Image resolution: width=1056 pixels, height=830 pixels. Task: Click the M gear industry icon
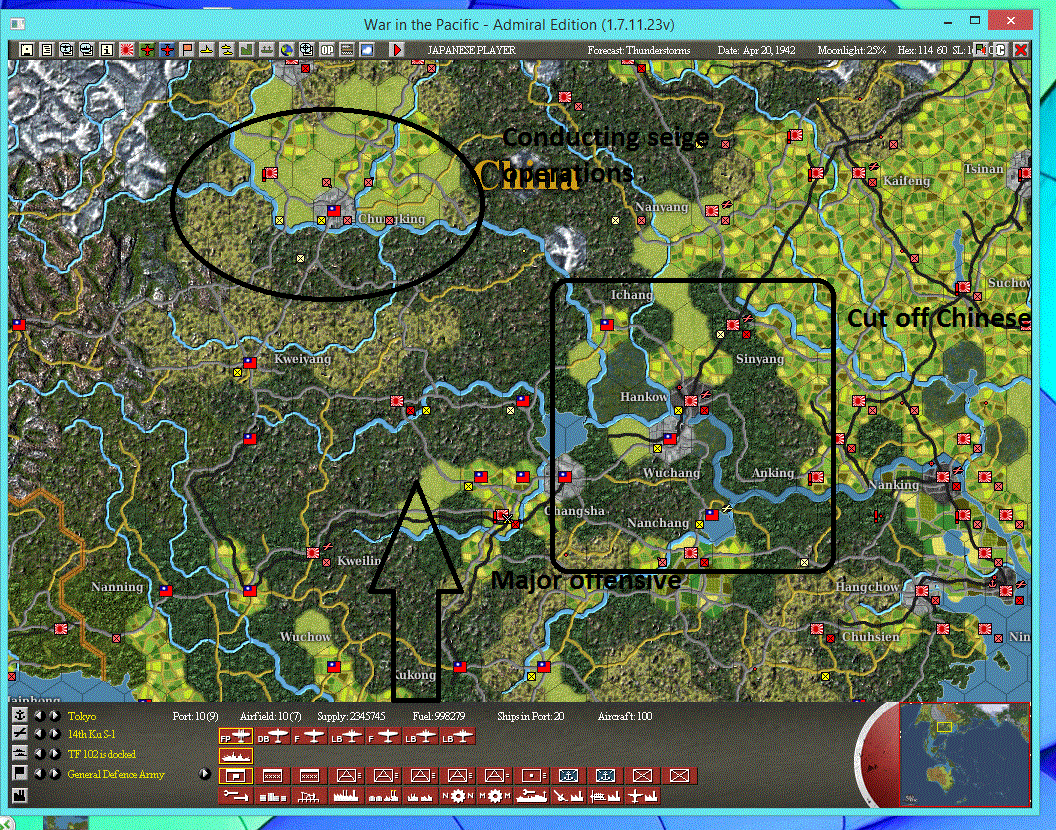tap(494, 796)
